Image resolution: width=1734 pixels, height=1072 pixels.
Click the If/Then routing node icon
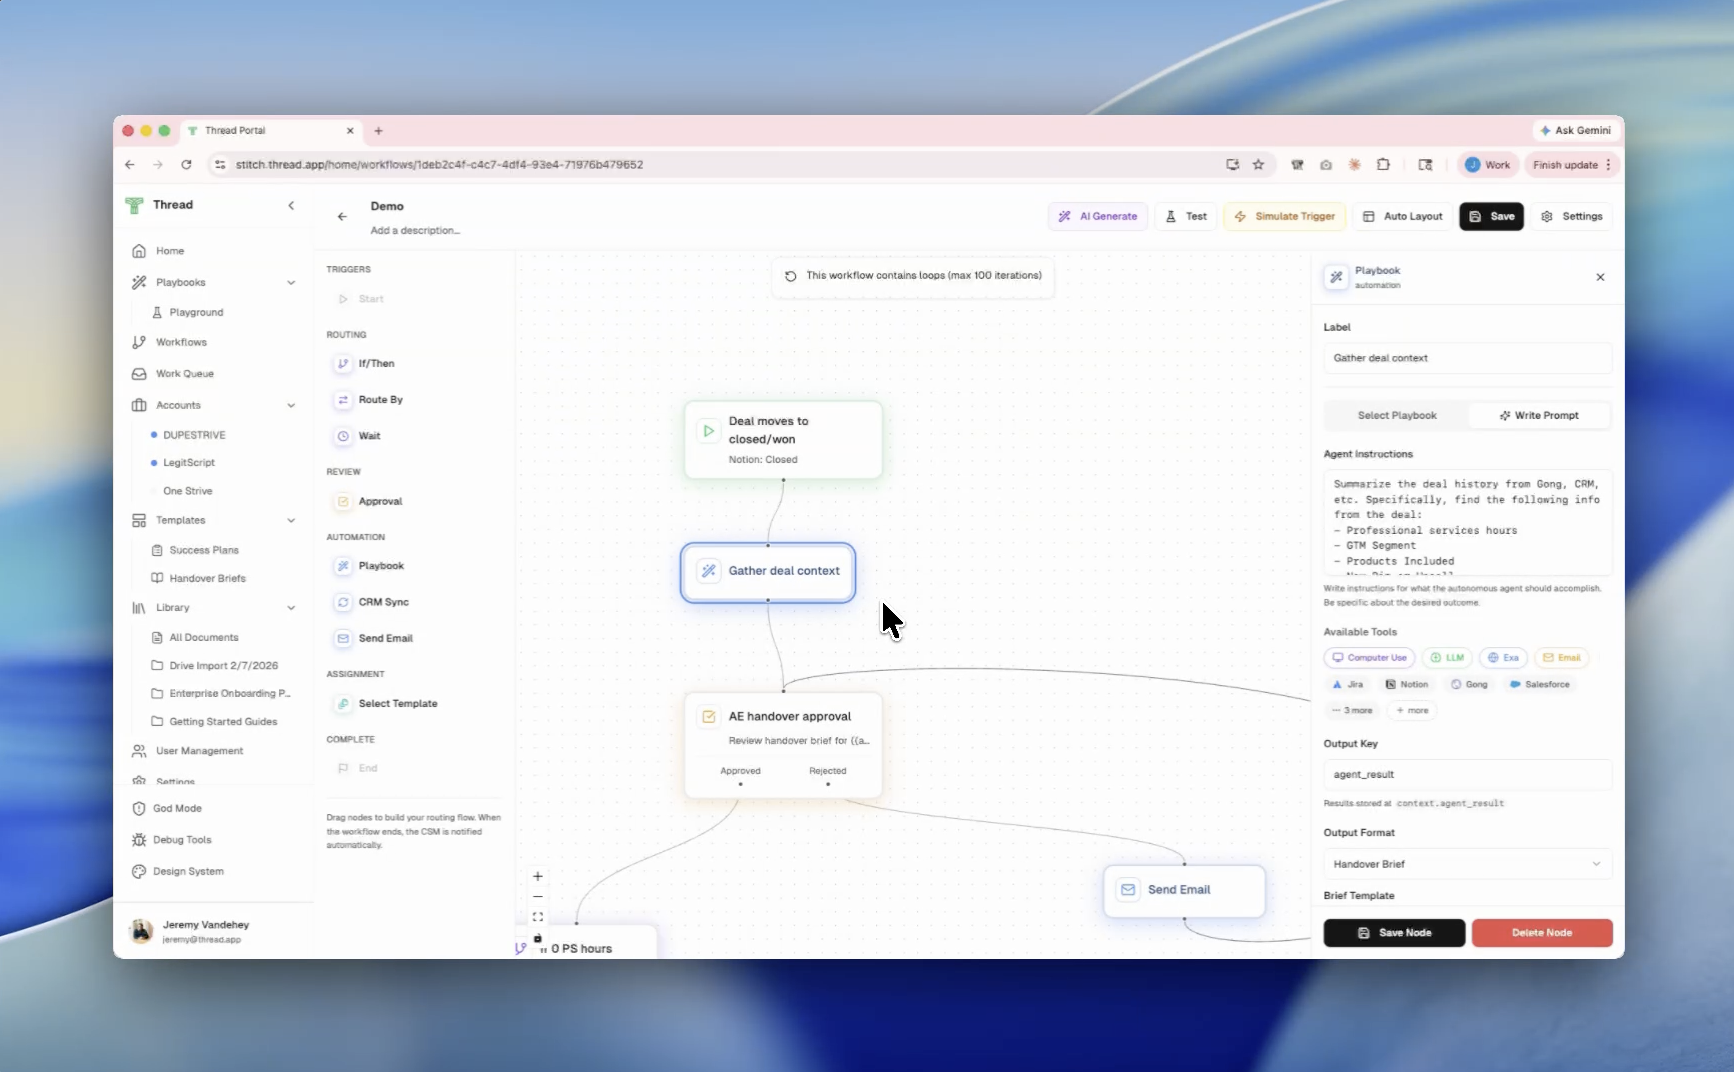(343, 364)
